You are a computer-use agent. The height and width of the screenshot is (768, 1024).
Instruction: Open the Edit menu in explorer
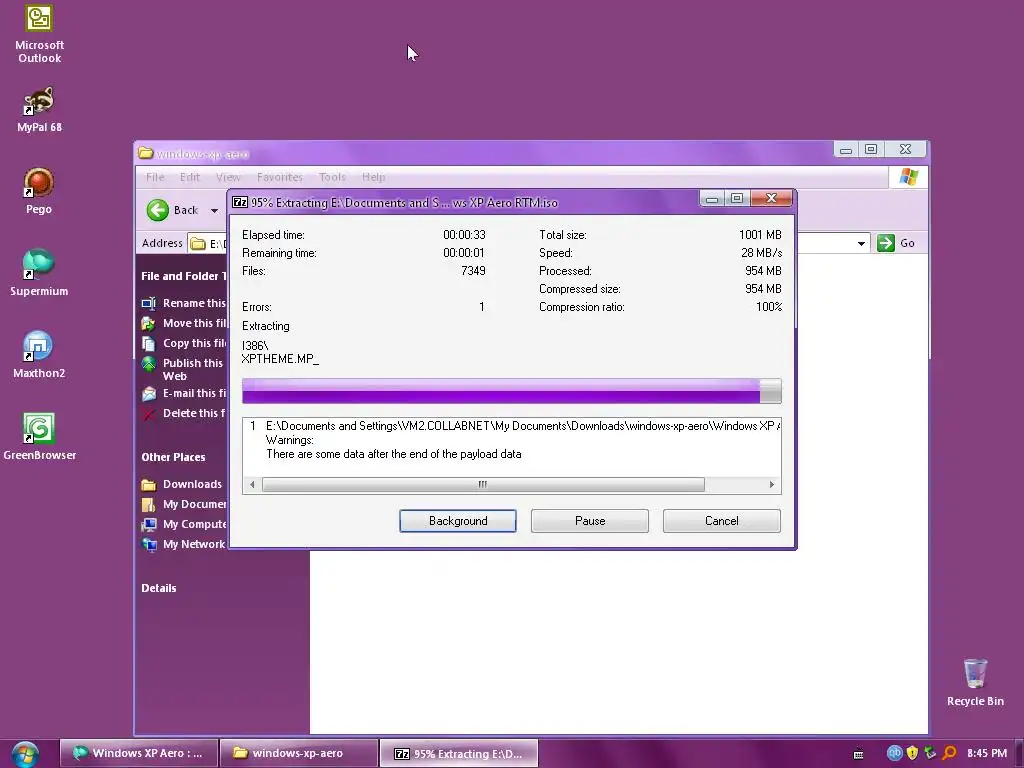point(189,177)
